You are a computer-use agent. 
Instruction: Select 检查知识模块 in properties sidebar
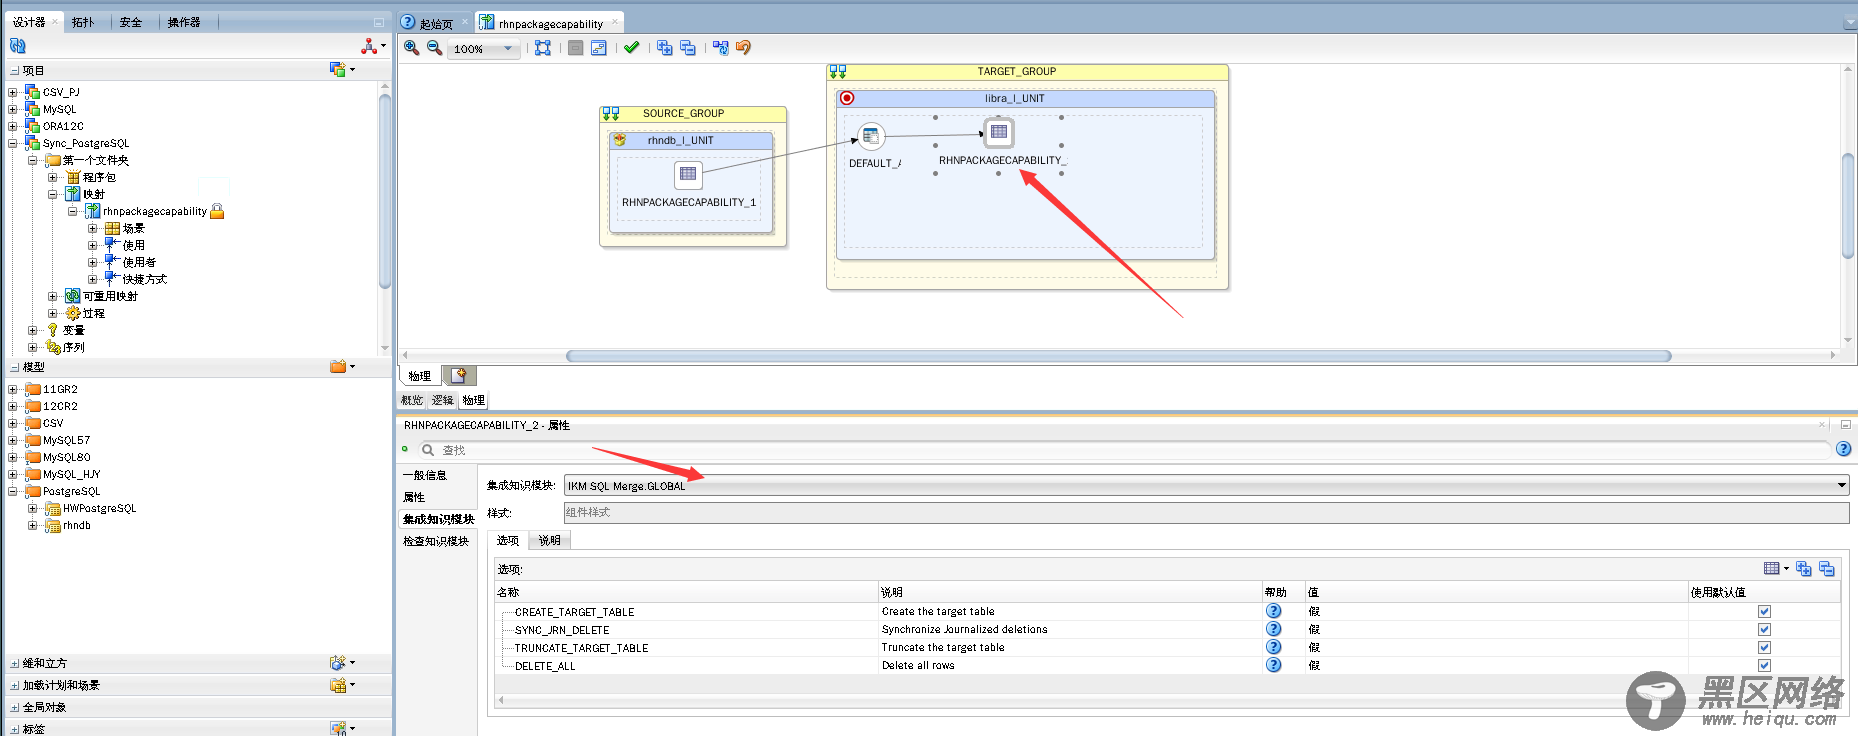pyautogui.click(x=436, y=541)
